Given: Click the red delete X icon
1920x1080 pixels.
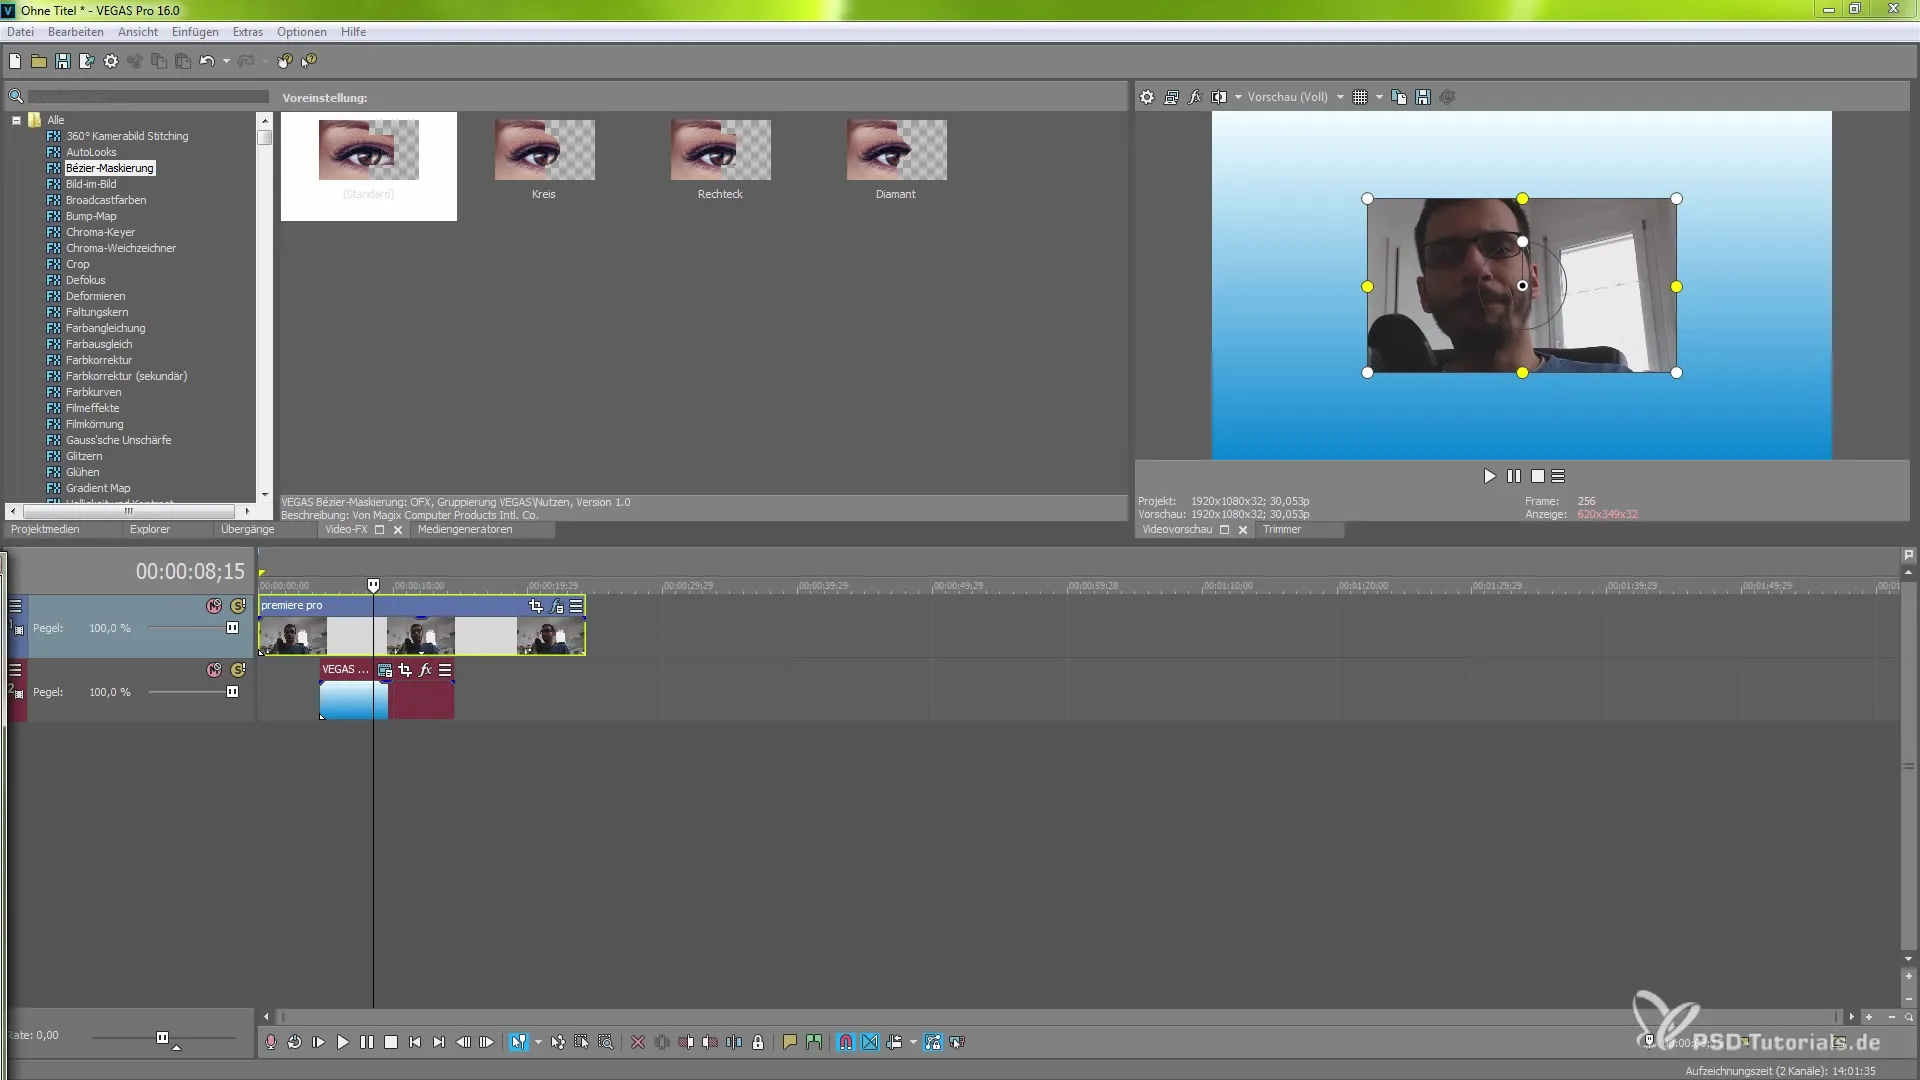Looking at the screenshot, I should point(638,1042).
